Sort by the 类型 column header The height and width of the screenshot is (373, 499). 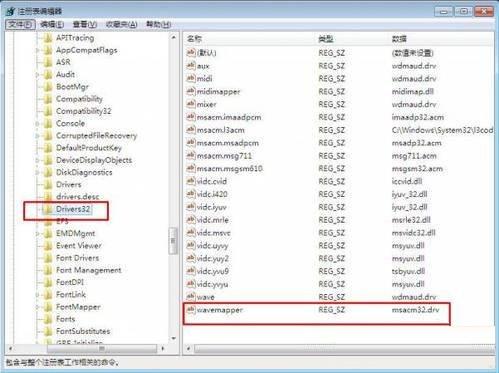point(352,39)
